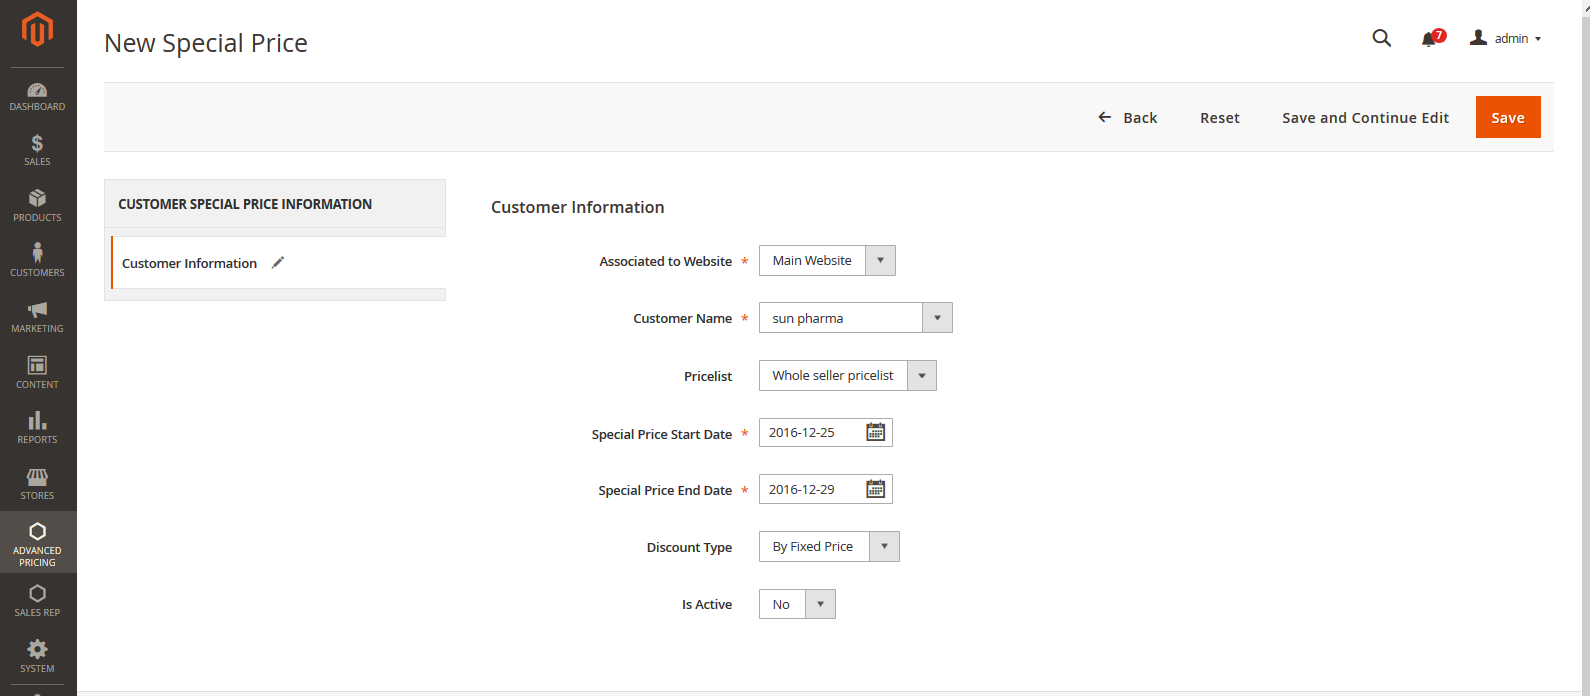Click pencil icon beside Customer Information tab
This screenshot has height=696, width=1590.
[278, 262]
